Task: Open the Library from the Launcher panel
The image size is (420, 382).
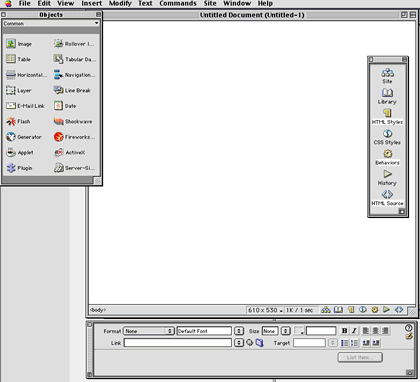Action: coord(387,96)
